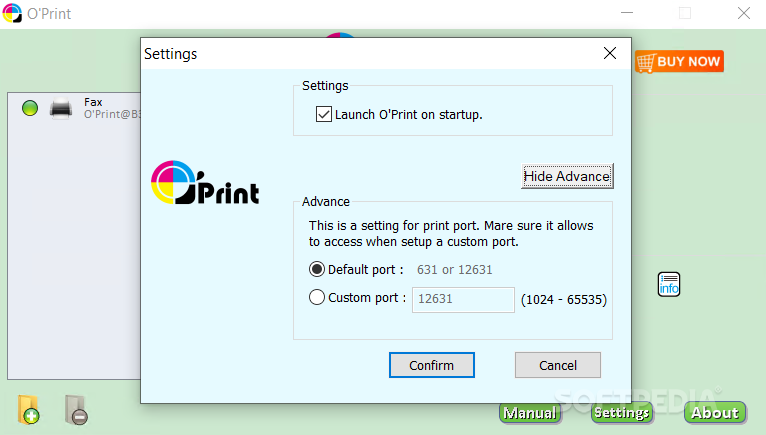Viewport: 766px width, 435px height.
Task: Click the '(1024 - 65535)' range text
Action: click(x=564, y=300)
